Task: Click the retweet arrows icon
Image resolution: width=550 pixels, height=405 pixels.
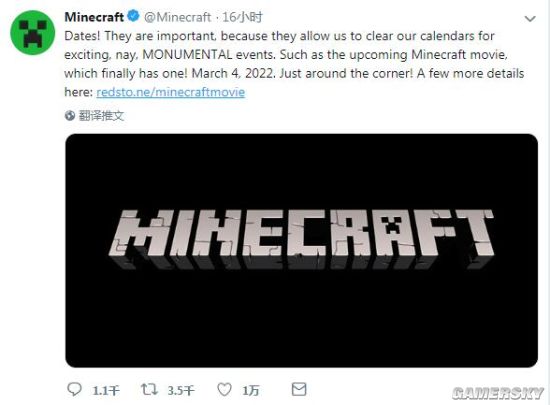Action: coord(149,389)
